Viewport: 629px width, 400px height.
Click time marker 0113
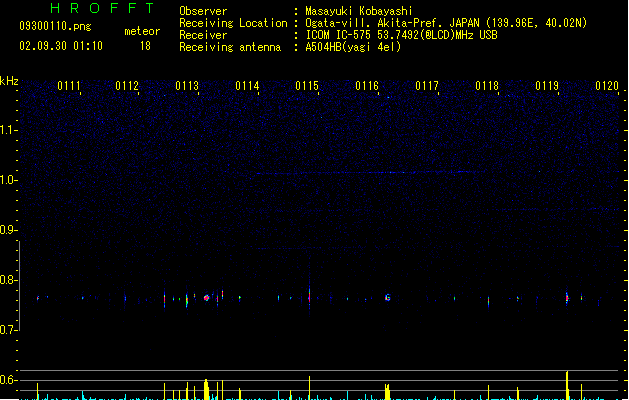pyautogui.click(x=187, y=86)
